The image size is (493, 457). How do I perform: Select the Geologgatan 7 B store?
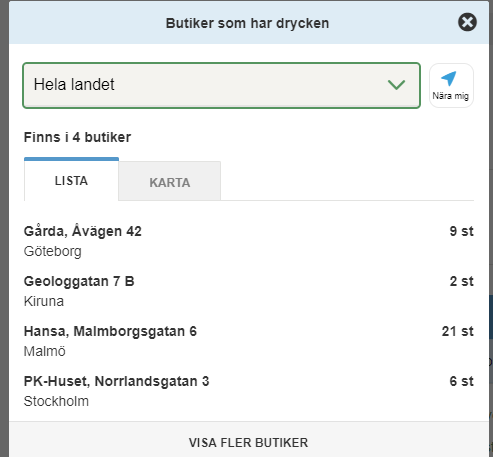pos(249,291)
